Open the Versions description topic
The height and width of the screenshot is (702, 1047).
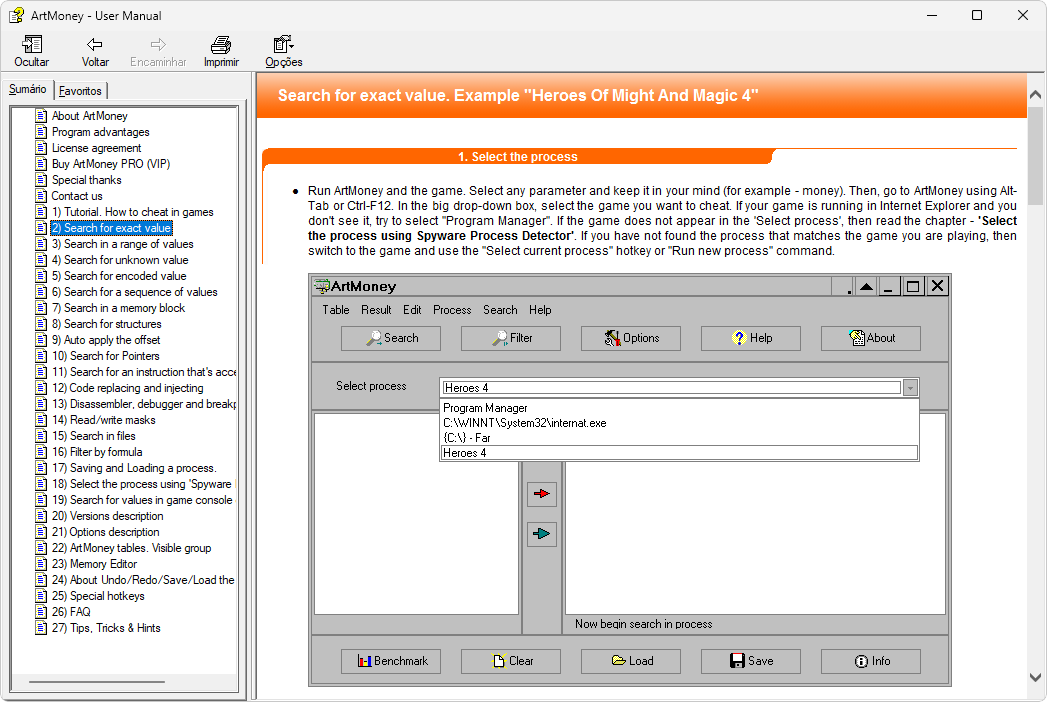(108, 516)
